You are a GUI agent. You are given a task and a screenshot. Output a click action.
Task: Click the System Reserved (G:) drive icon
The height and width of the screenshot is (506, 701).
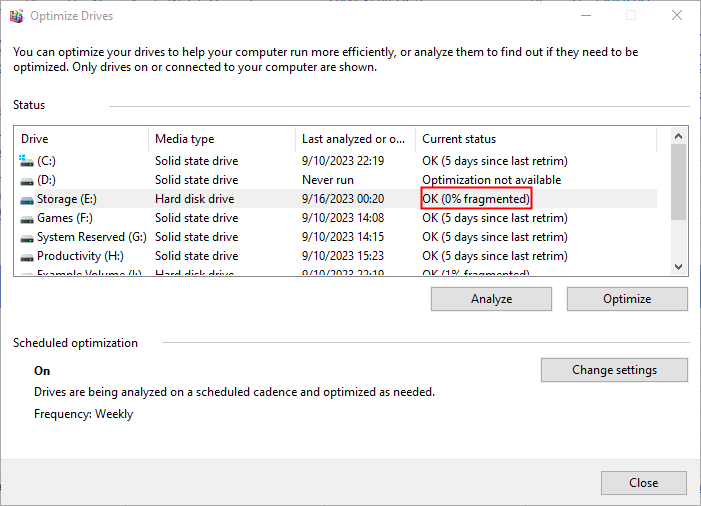pos(26,237)
